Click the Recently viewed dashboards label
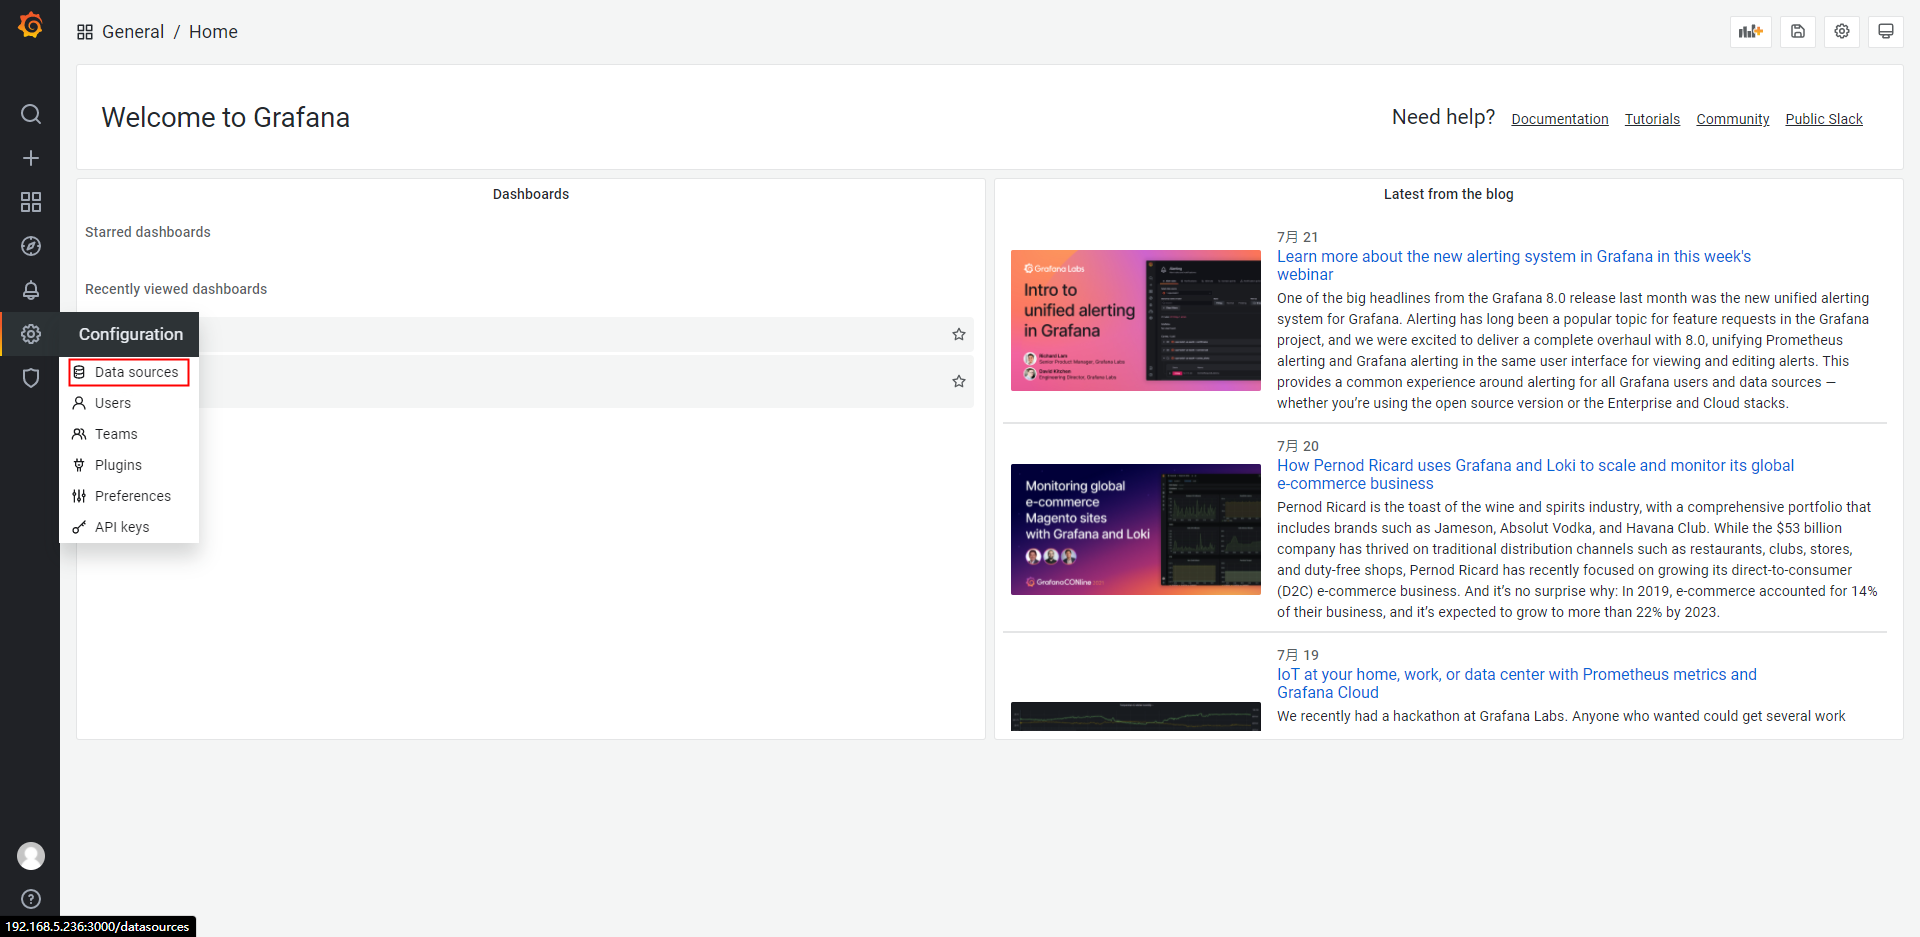1920x937 pixels. pyautogui.click(x=176, y=289)
